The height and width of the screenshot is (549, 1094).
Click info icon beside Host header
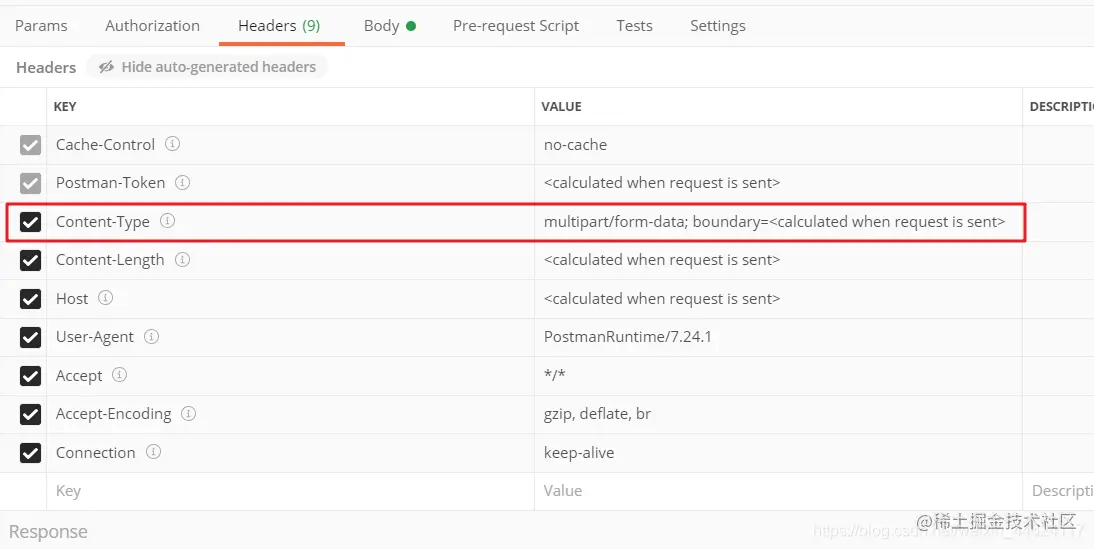click(x=105, y=298)
